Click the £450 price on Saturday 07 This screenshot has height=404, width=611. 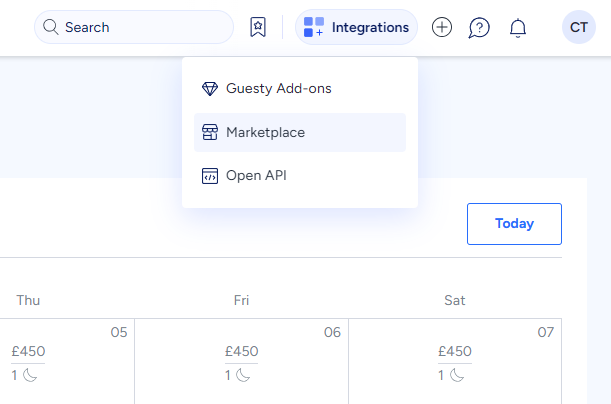[x=455, y=351]
